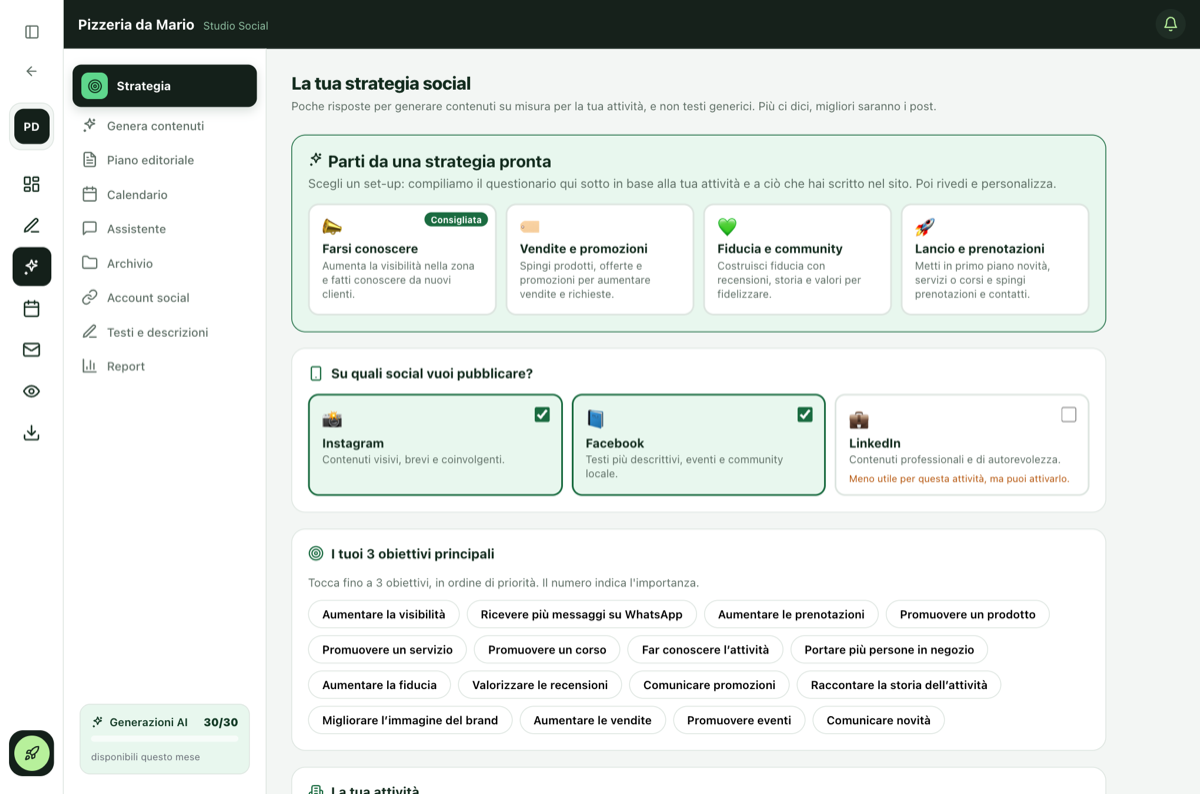Select objective Aumentare le vendite
Screen dimensions: 1200x794
click(x=592, y=720)
